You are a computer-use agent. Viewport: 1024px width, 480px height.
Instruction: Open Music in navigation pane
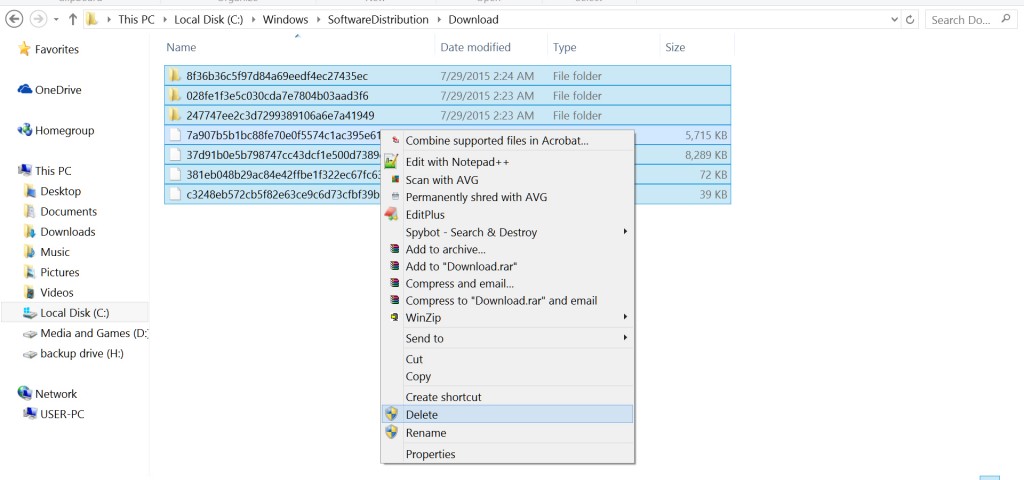[x=55, y=252]
